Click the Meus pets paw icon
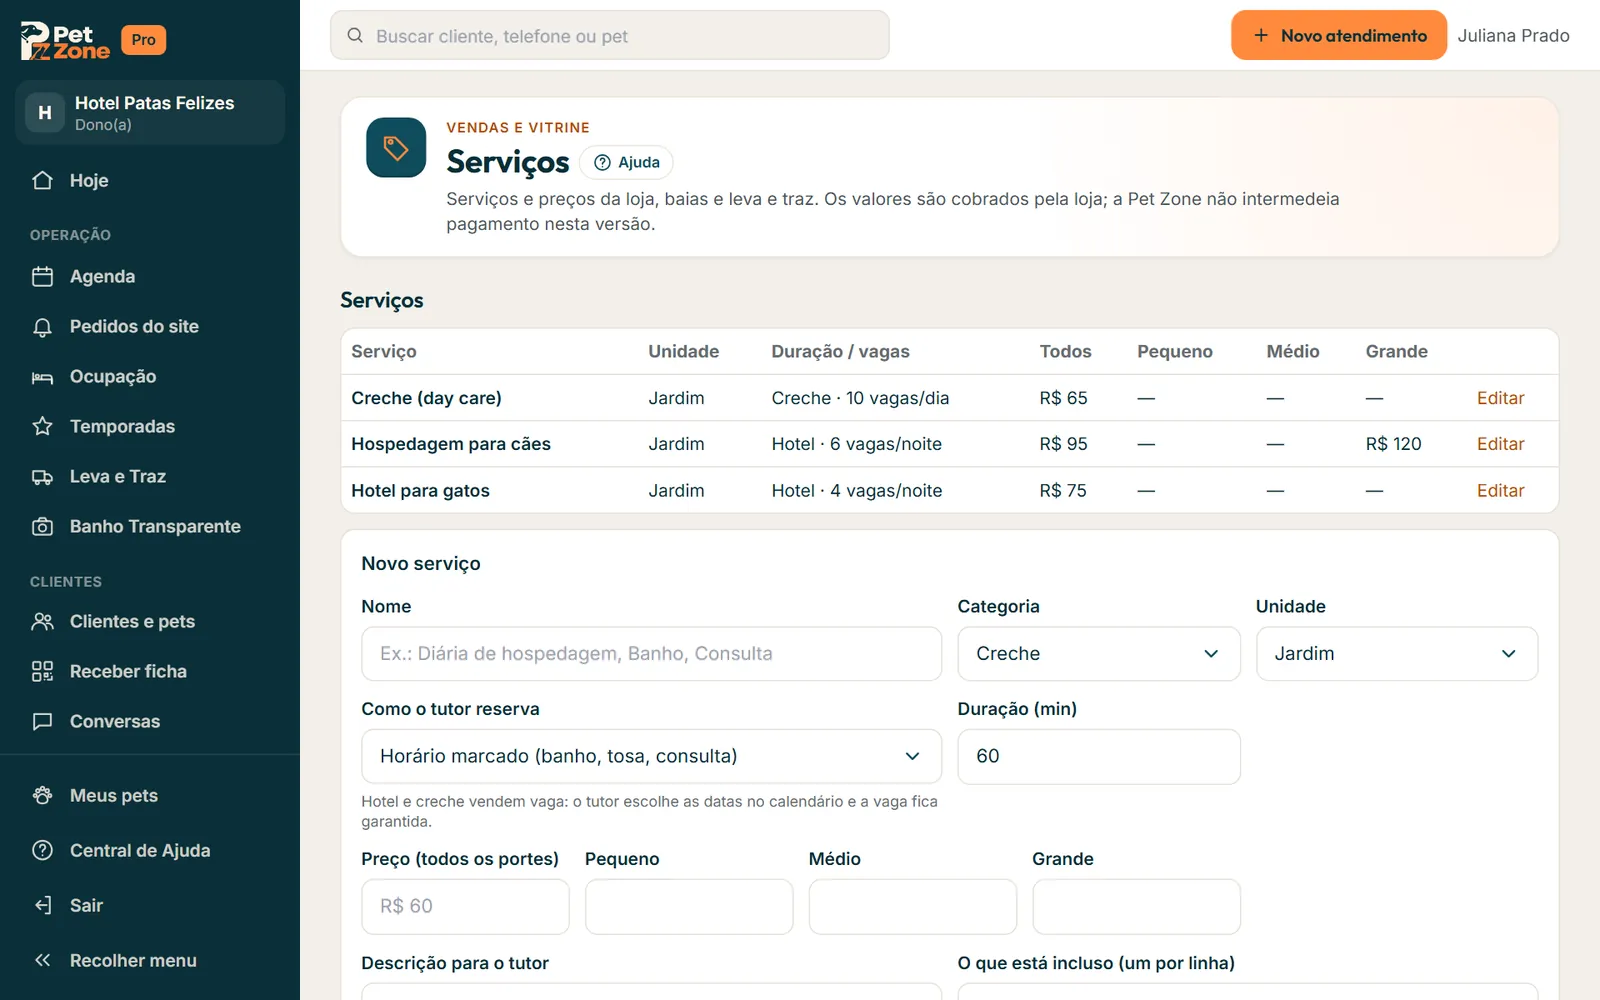 pos(42,795)
